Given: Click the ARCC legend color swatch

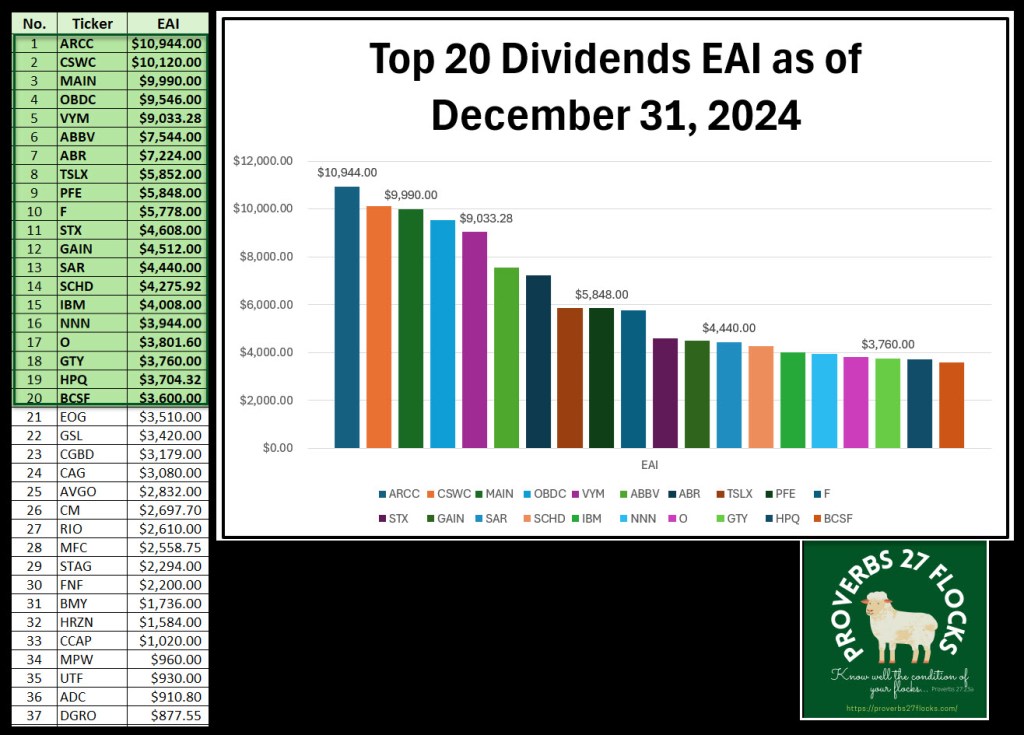Looking at the screenshot, I should tap(383, 493).
